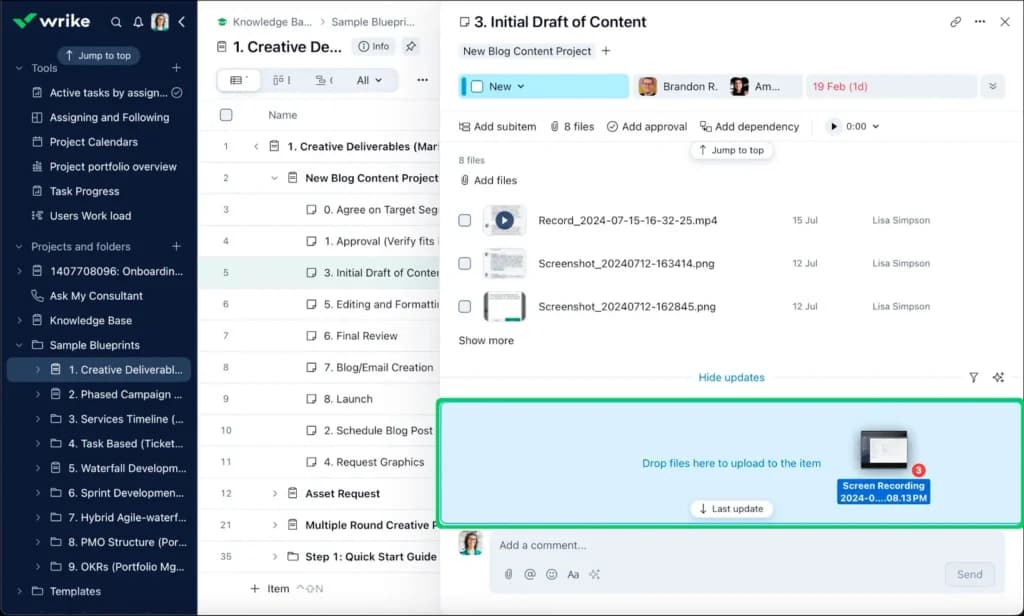Collapse the Projects and folders section
1024x616 pixels.
pos(19,246)
